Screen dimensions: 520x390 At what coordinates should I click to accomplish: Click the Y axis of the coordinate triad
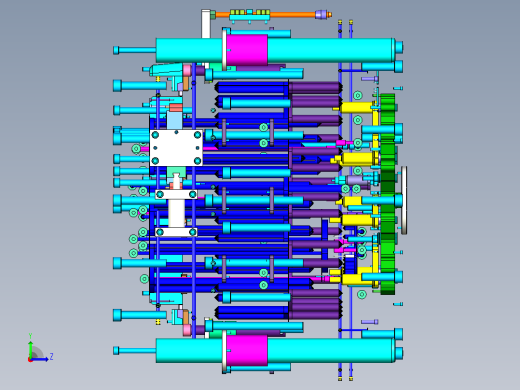coord(31,349)
